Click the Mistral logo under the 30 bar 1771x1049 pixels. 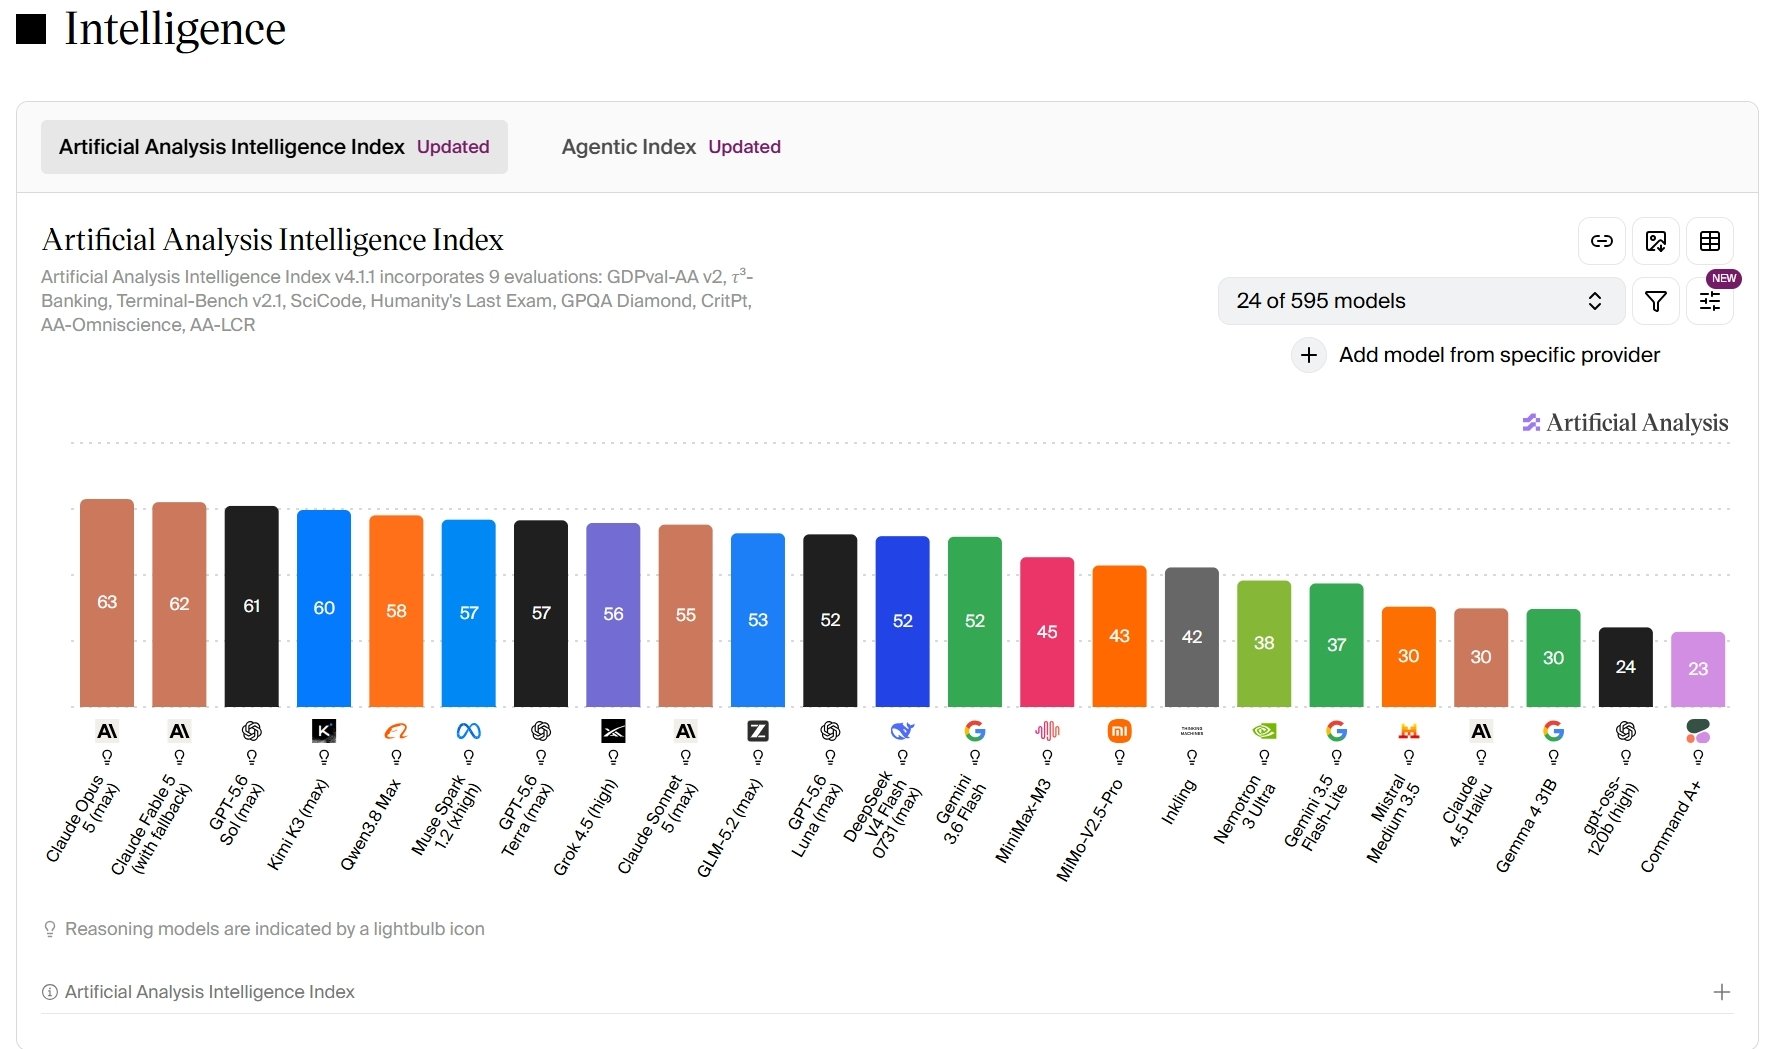[1409, 731]
